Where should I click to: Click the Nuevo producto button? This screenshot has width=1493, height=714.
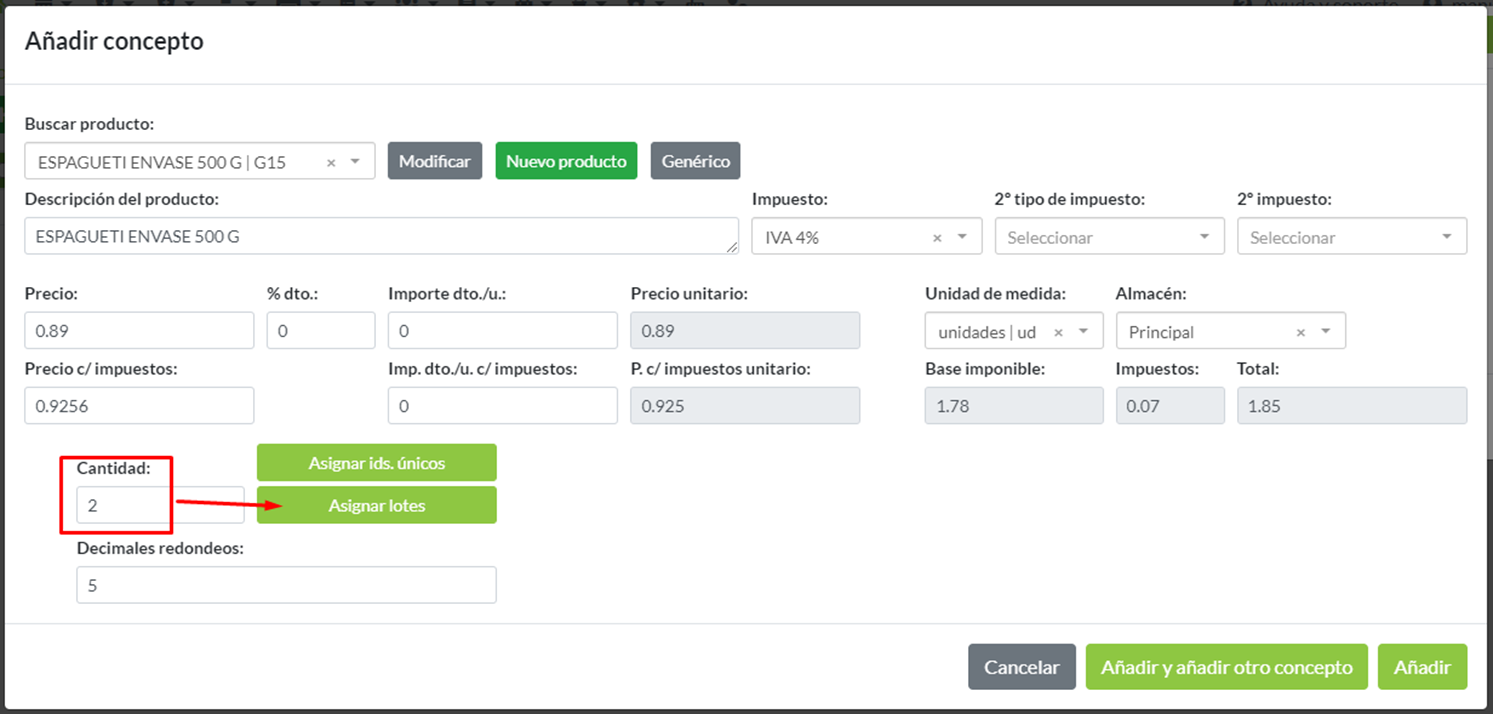(x=566, y=161)
